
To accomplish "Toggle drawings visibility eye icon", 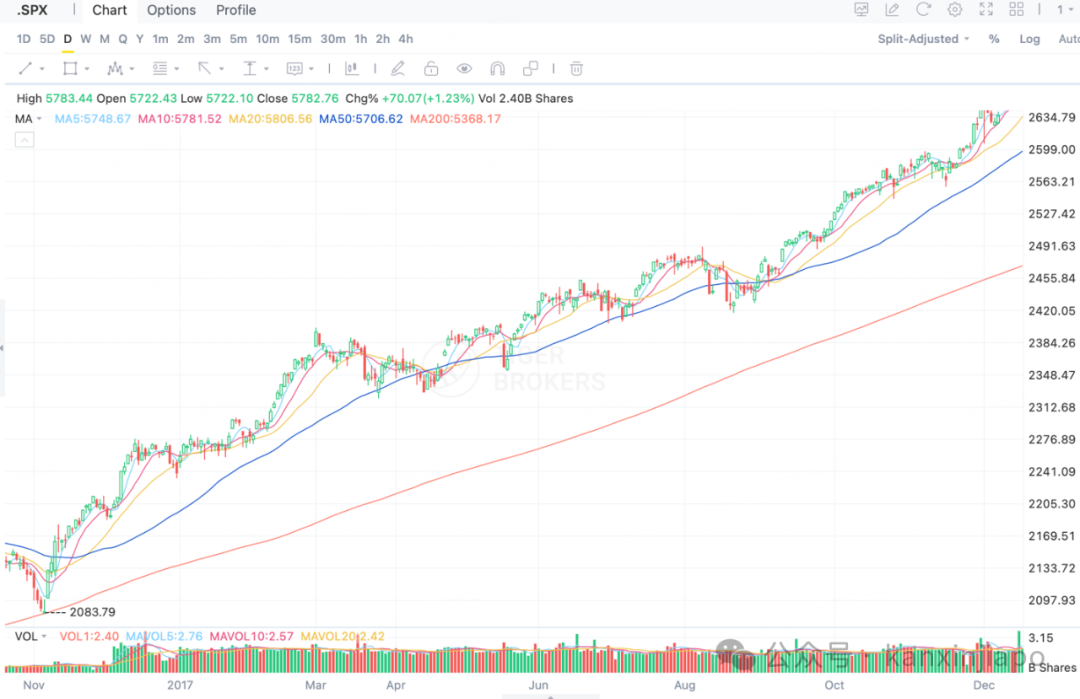I will coord(464,68).
